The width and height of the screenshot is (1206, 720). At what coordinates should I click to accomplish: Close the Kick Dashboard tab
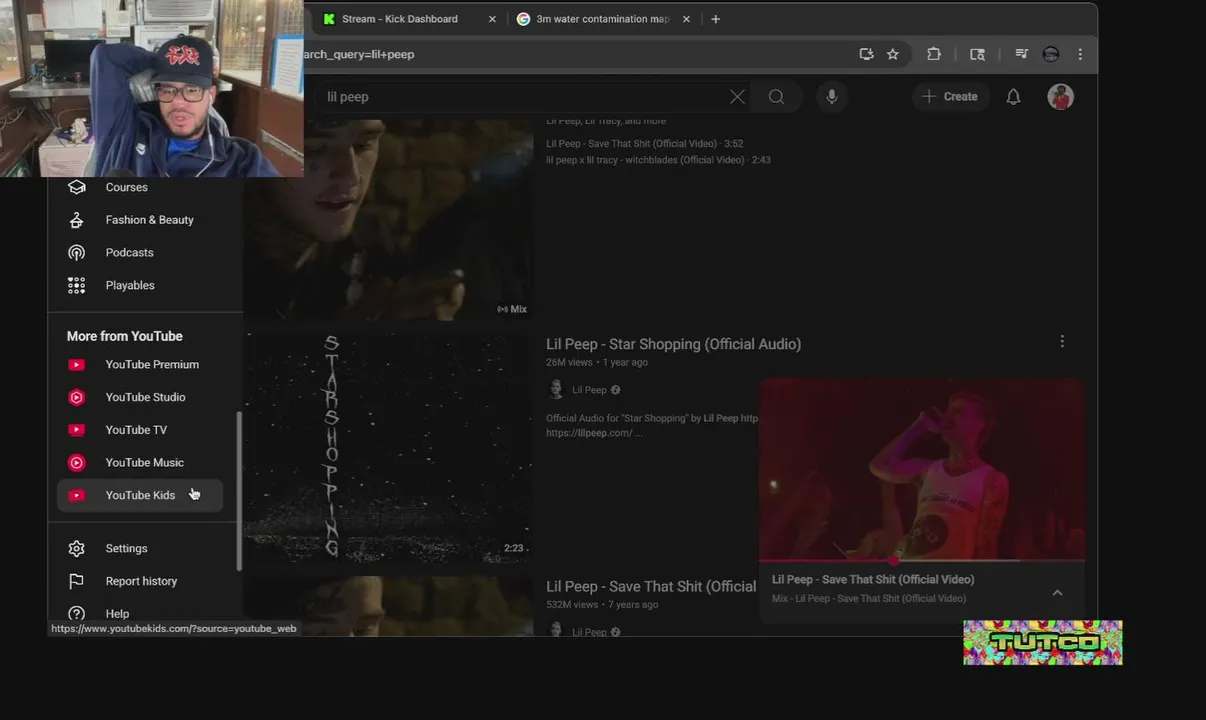pos(492,19)
